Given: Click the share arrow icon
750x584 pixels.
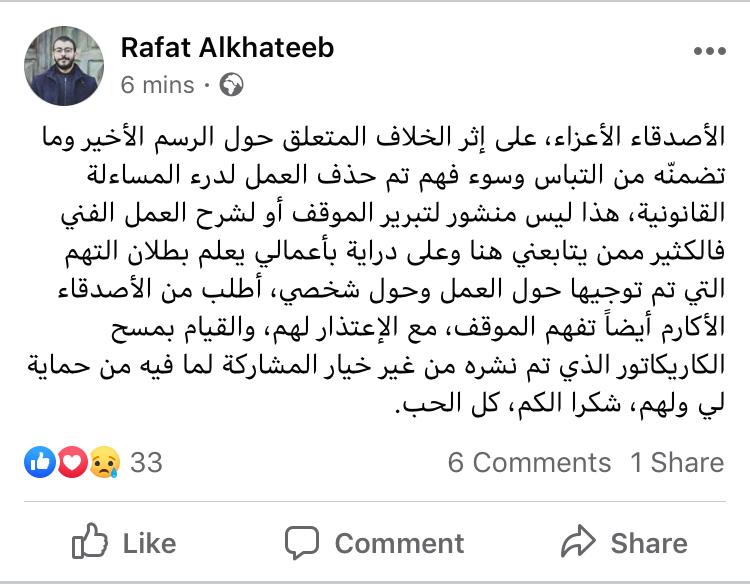Looking at the screenshot, I should coord(579,542).
